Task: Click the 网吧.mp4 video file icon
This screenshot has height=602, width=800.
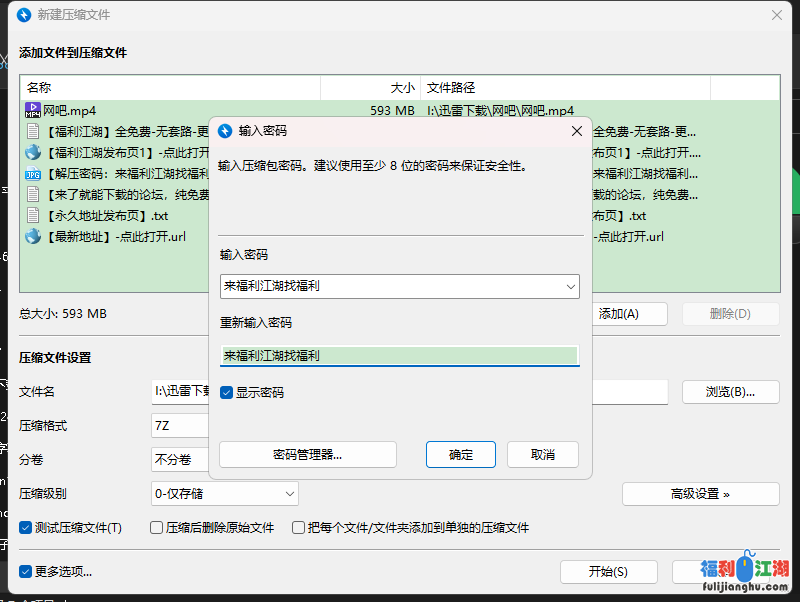Action: (32, 111)
